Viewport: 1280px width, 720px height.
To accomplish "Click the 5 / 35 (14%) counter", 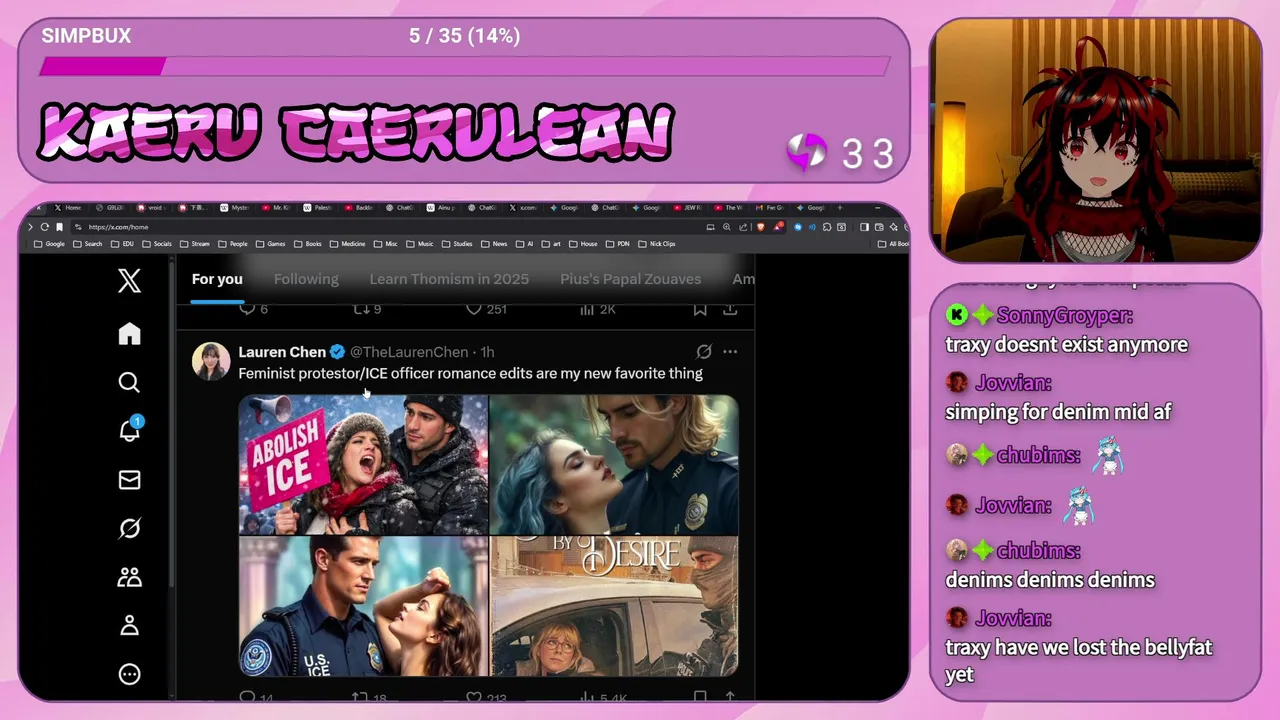I will [x=464, y=36].
